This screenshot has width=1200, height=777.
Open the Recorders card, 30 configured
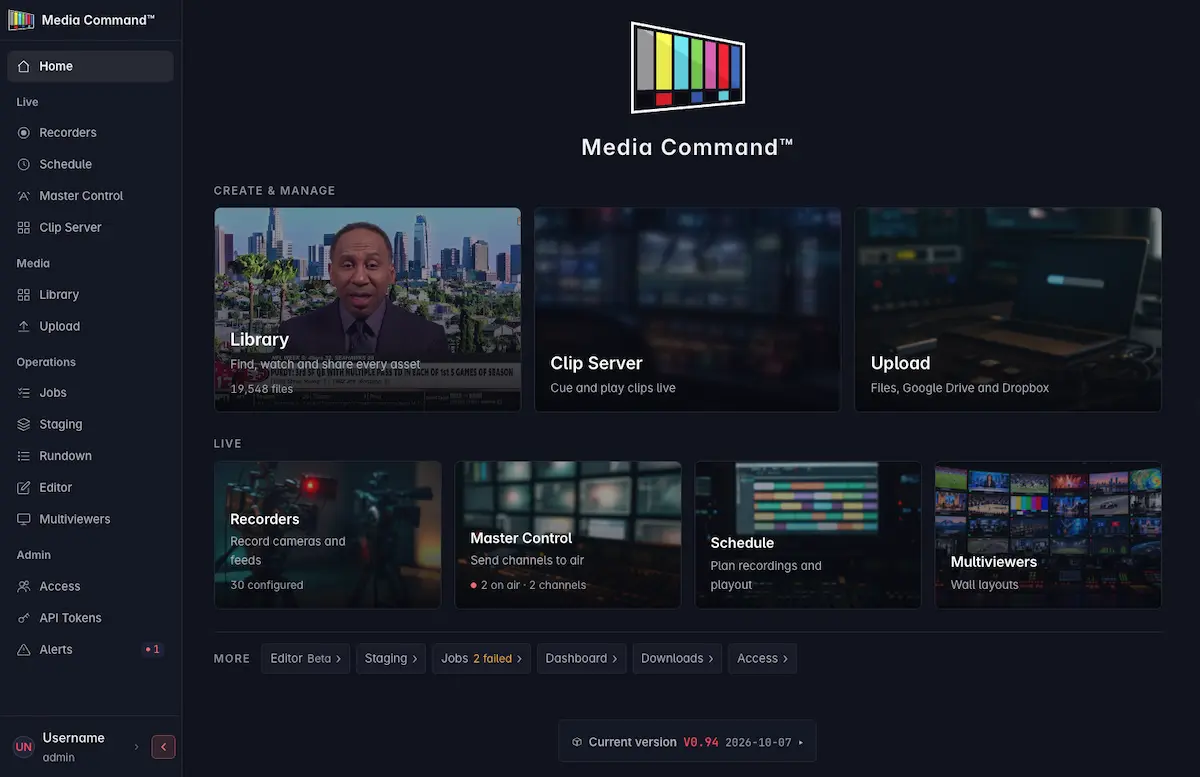coord(328,534)
